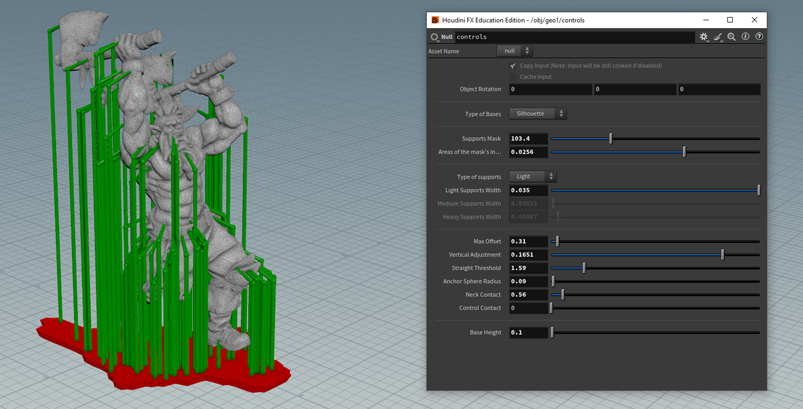This screenshot has width=803, height=409.
Task: Click the Anchor Sphere Radius value 0.09
Action: [529, 282]
